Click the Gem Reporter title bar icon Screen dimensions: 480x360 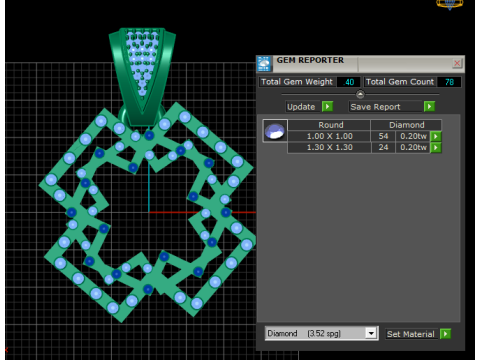(264, 64)
